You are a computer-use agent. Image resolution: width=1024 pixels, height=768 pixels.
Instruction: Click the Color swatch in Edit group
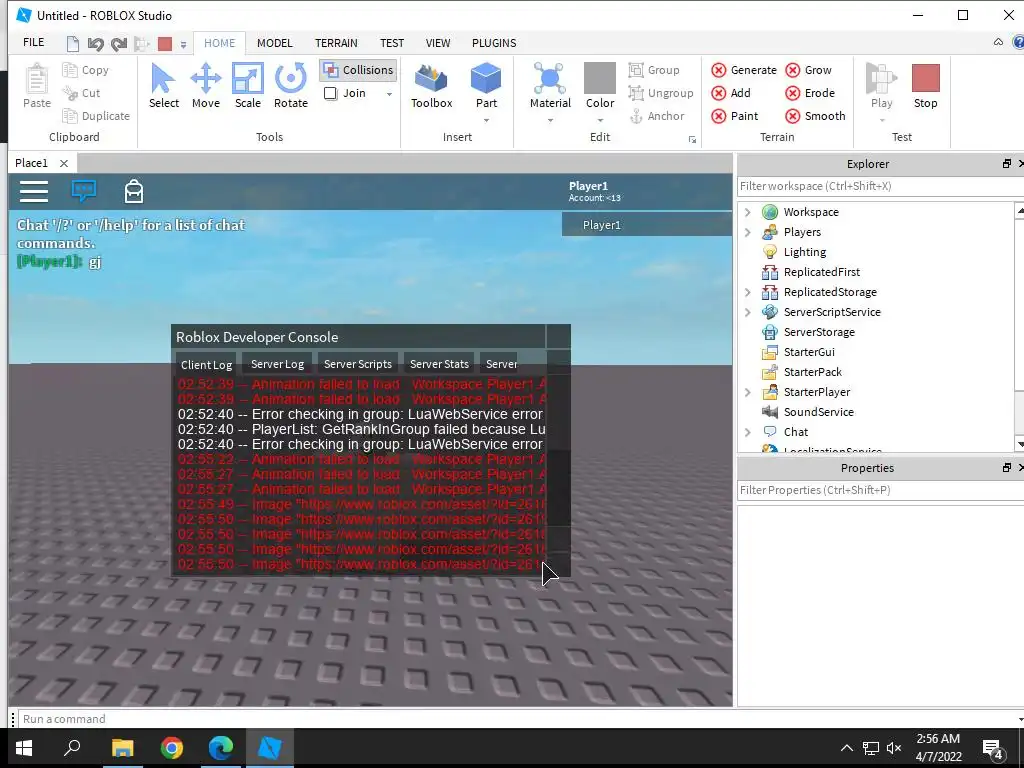tap(600, 78)
